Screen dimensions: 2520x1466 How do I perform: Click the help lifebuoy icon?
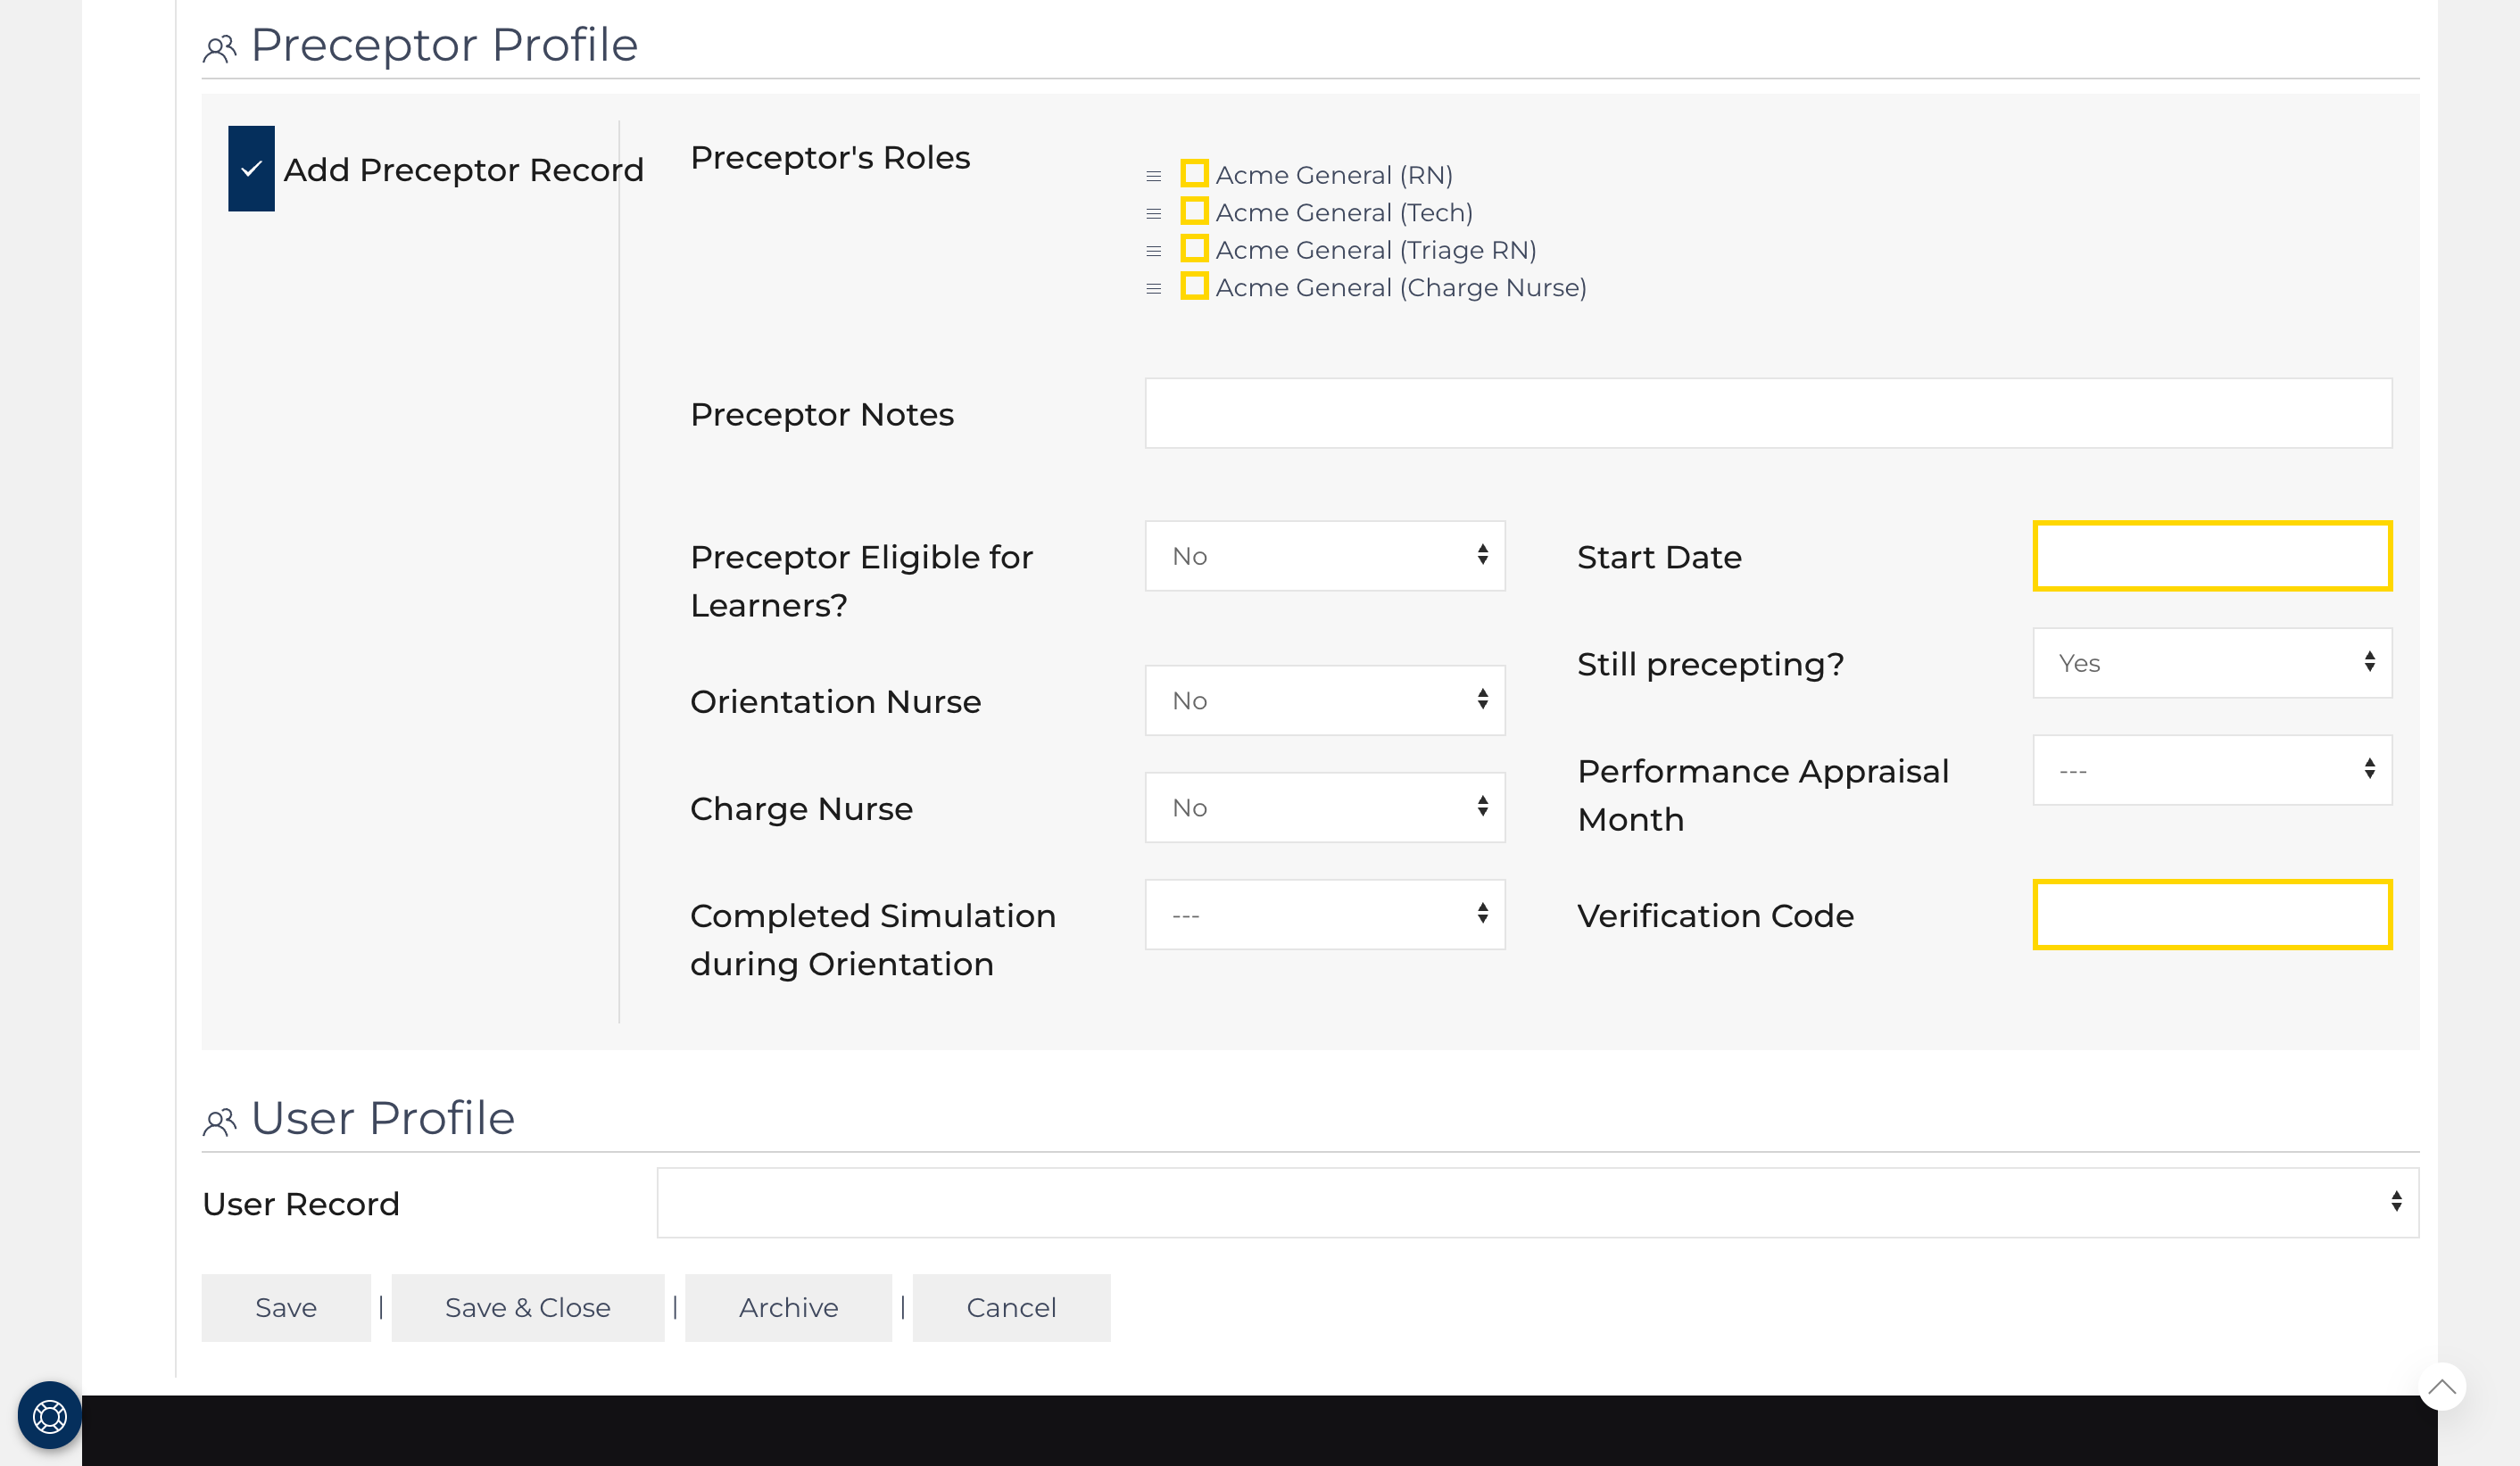click(x=49, y=1415)
